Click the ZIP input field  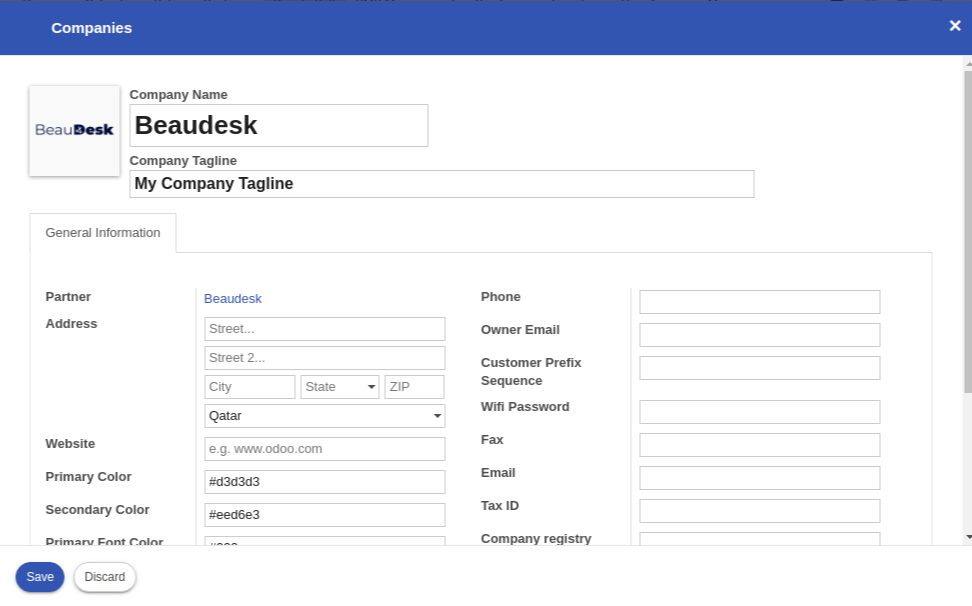(x=414, y=387)
